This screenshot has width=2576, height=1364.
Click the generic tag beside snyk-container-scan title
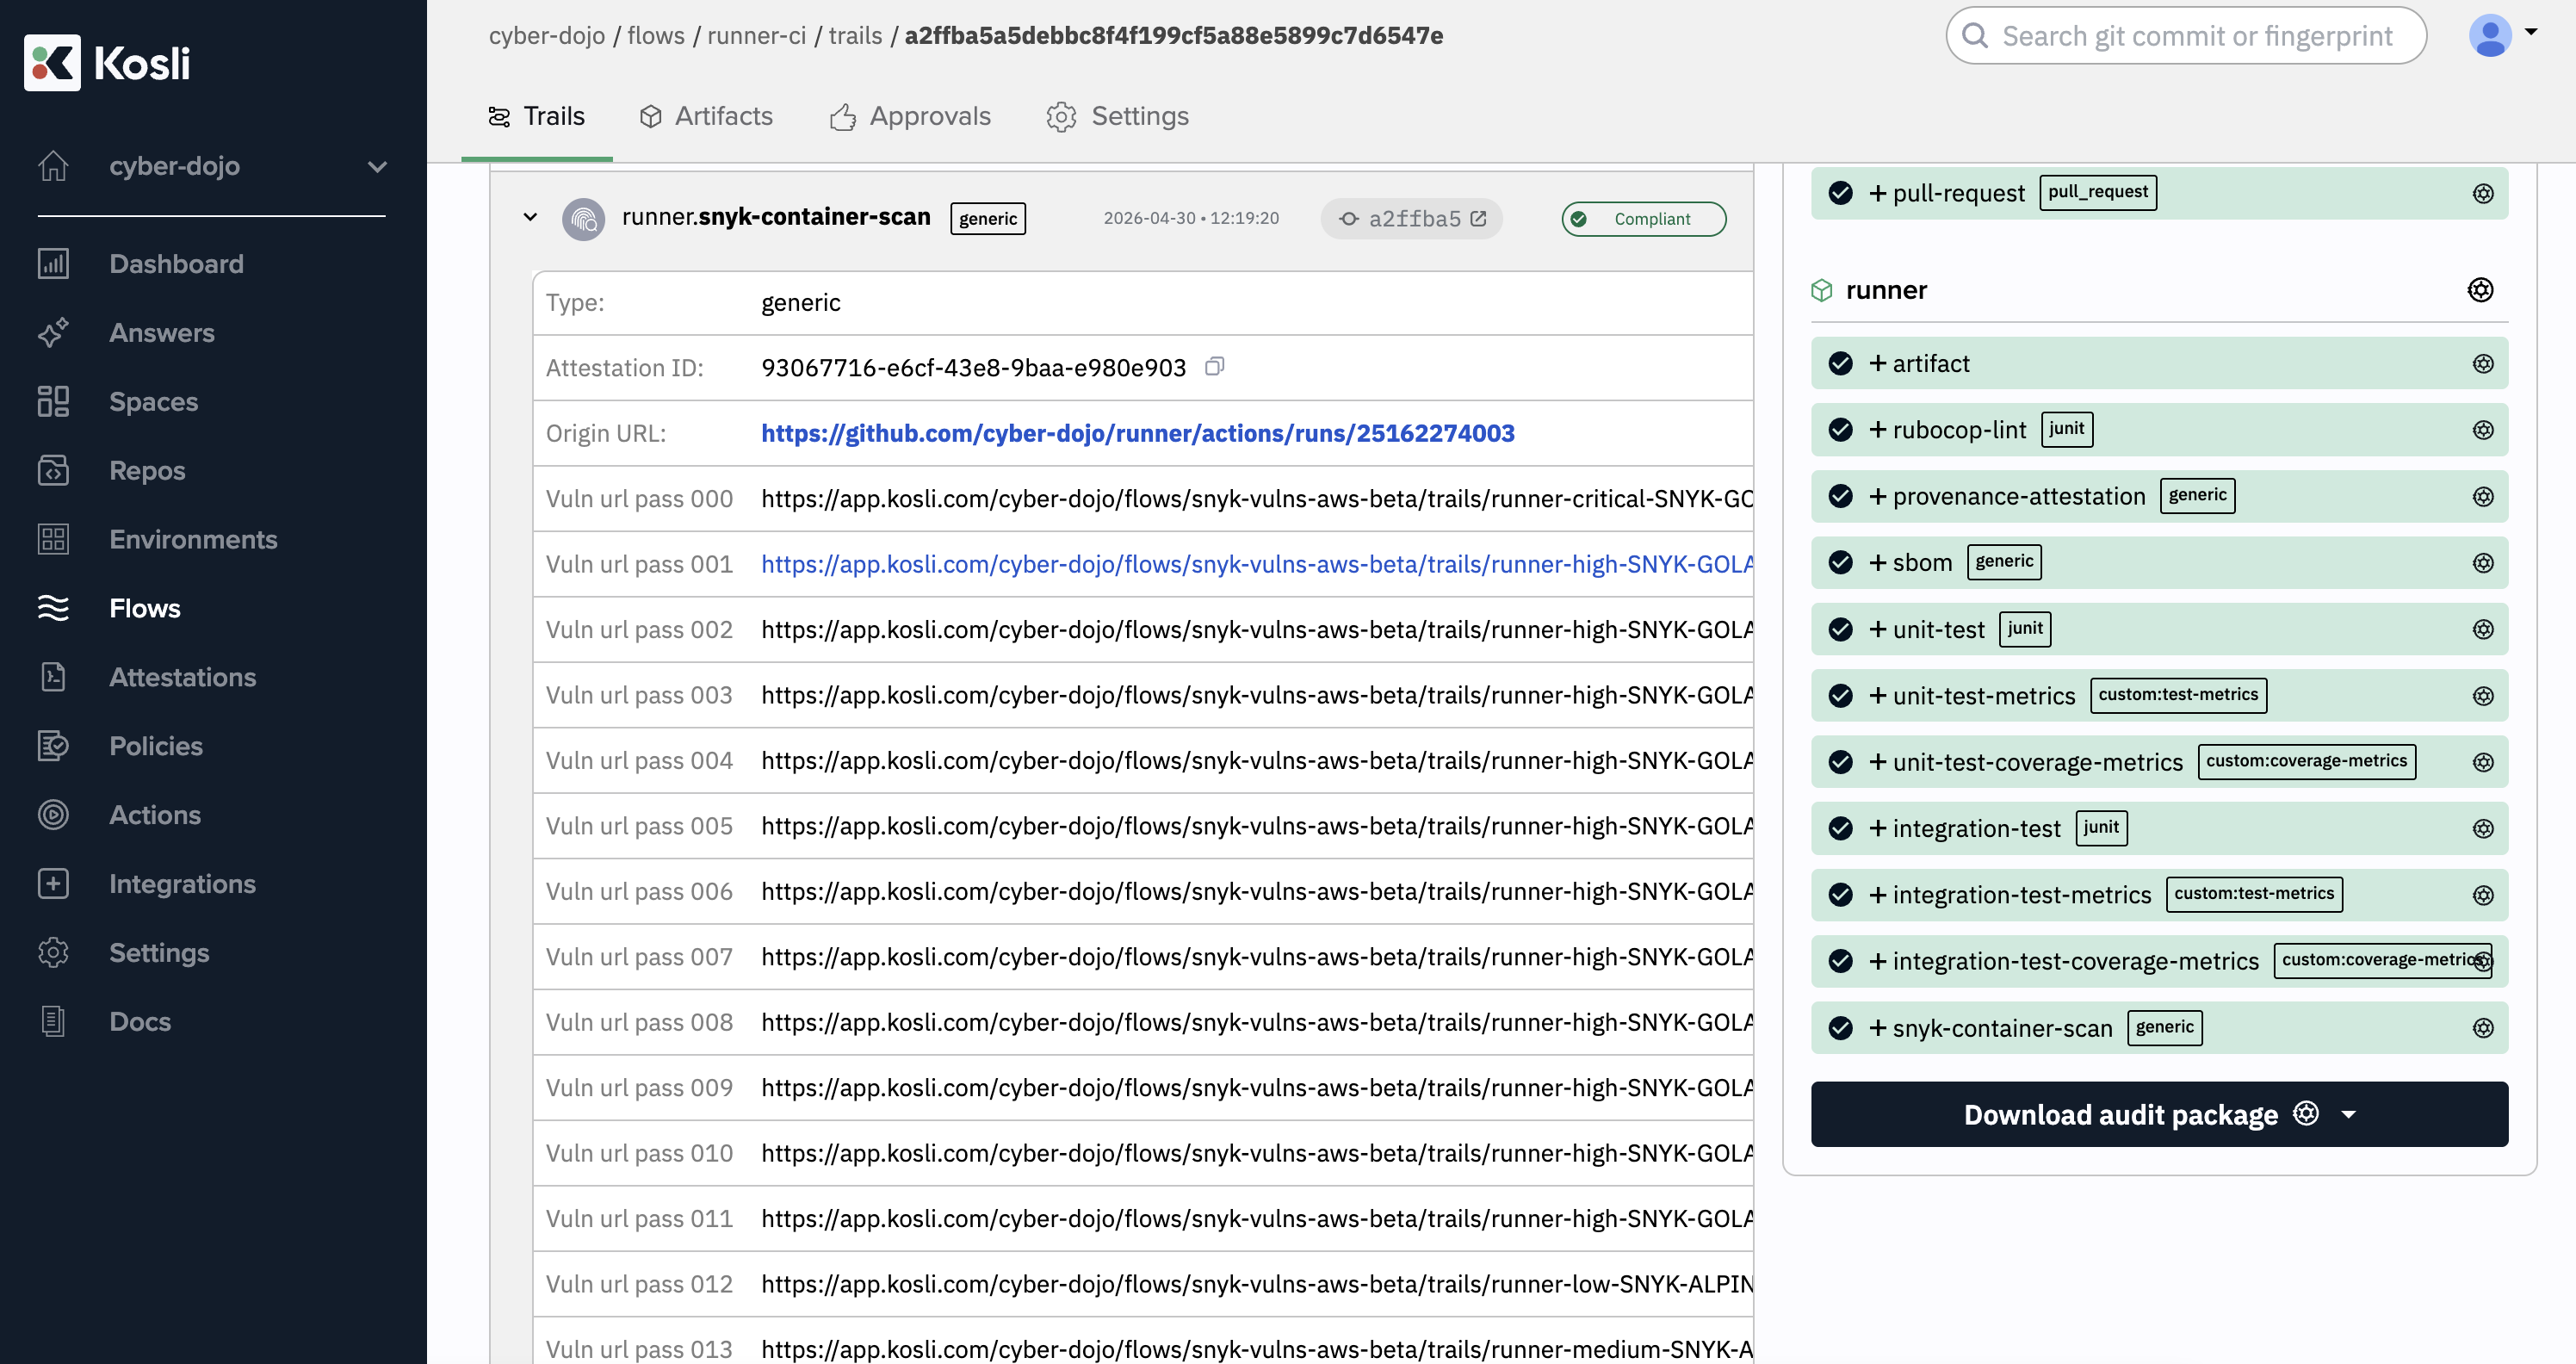(x=987, y=219)
